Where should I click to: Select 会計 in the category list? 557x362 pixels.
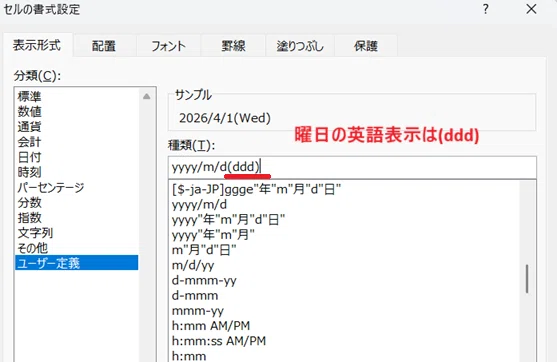77,142
